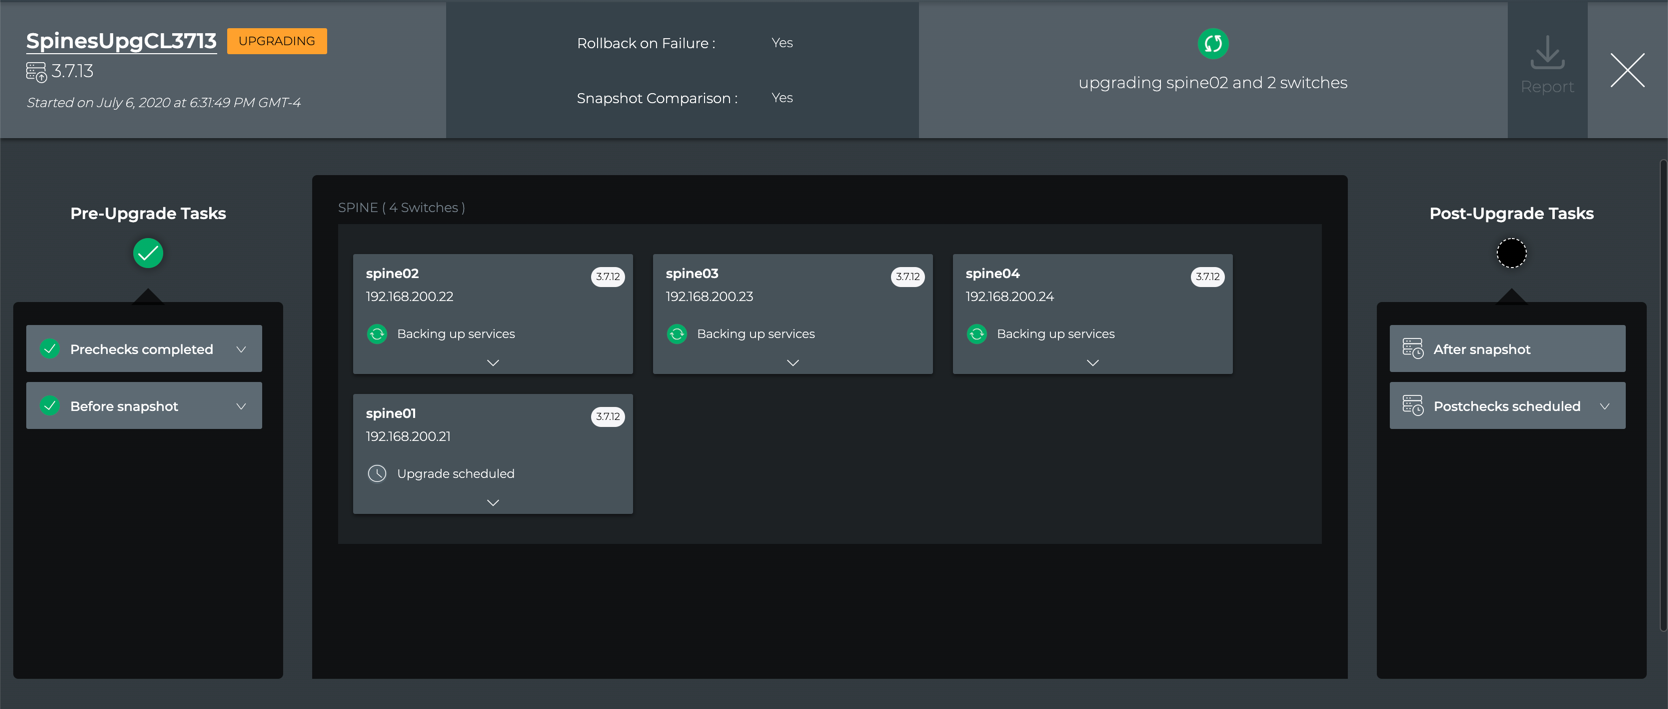Click the spine01 upgrade scheduled clock icon
This screenshot has width=1668, height=709.
377,474
